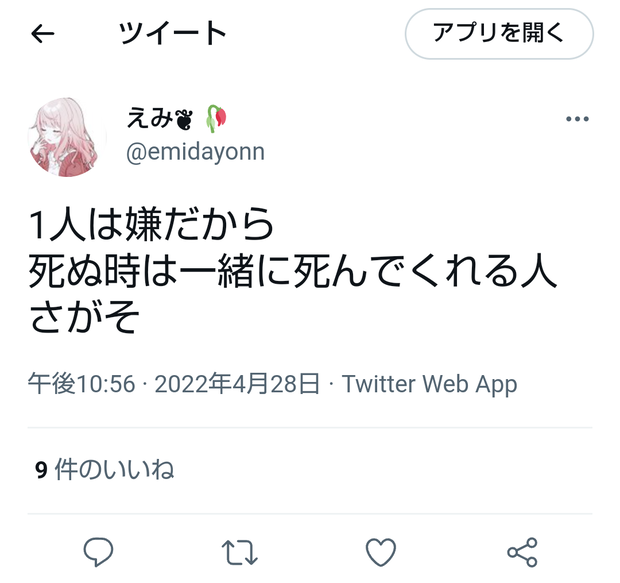620x583 pixels.
Task: Click the black heart emoji after えみ
Action: tap(184, 119)
